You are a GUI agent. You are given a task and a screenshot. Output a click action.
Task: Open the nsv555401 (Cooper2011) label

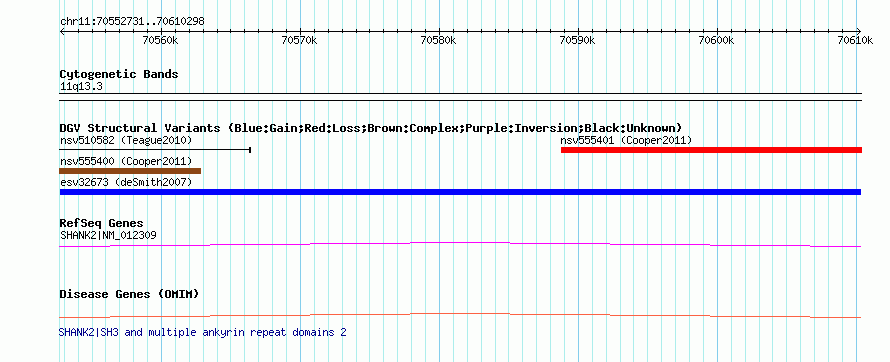(626, 140)
